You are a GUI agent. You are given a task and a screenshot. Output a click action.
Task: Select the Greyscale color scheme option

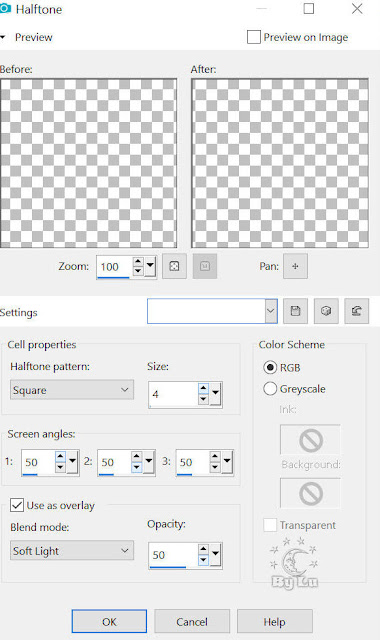click(x=270, y=389)
